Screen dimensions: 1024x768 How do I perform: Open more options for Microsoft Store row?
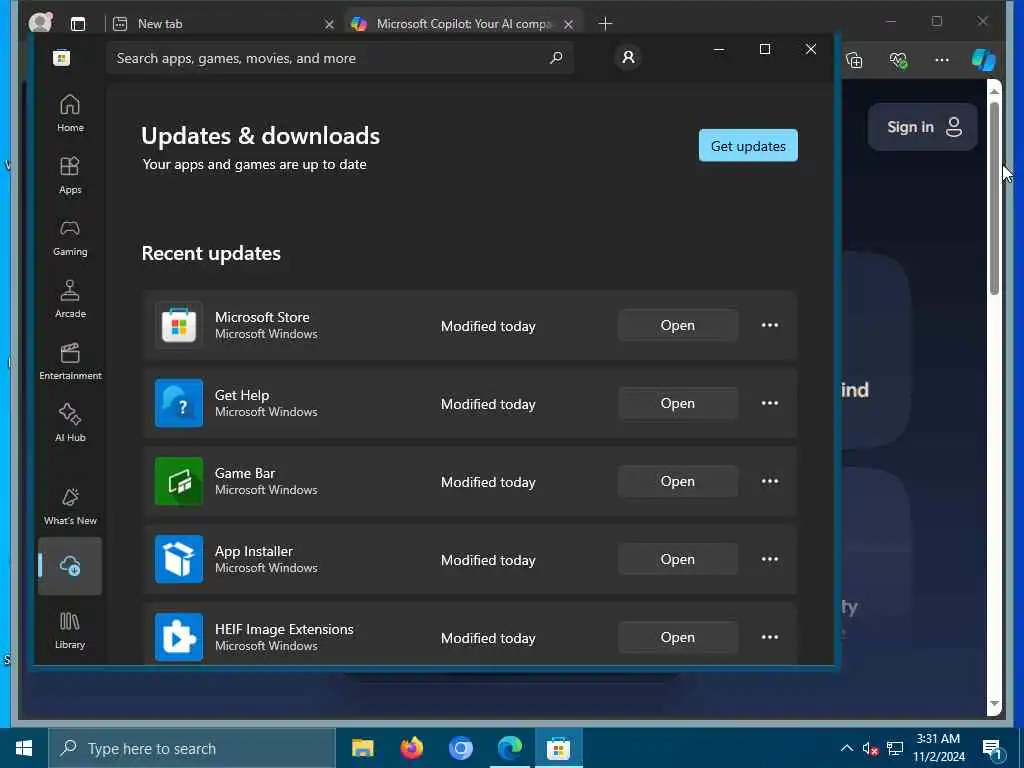pyautogui.click(x=770, y=325)
